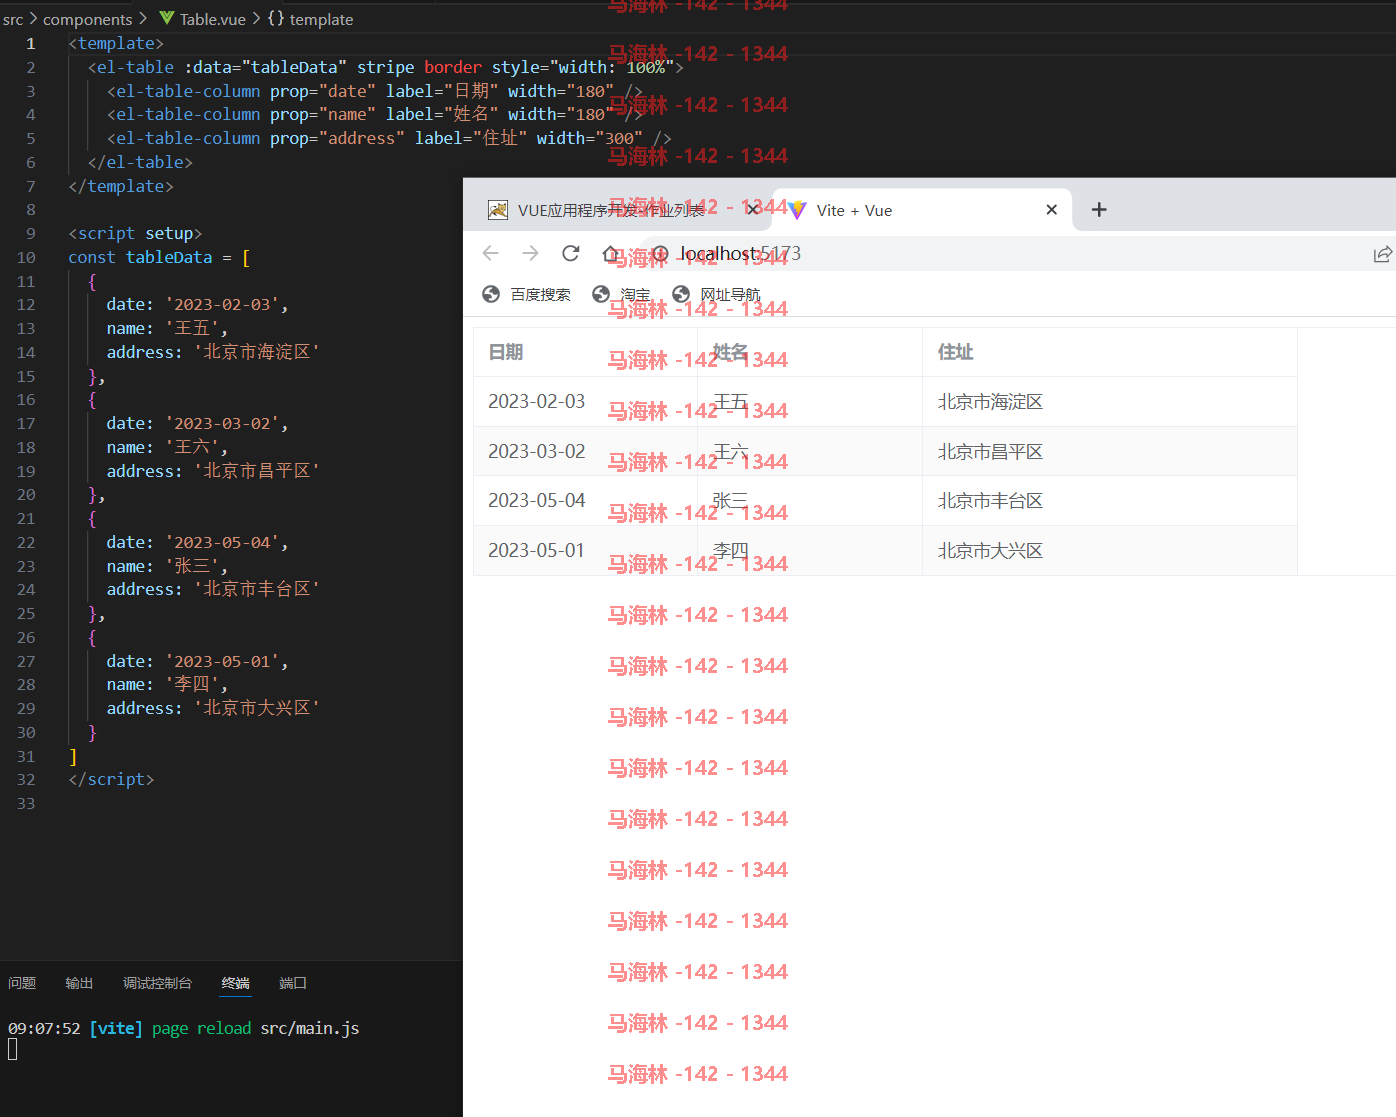
Task: Close the Vite + Vue tab
Action: pos(1051,209)
